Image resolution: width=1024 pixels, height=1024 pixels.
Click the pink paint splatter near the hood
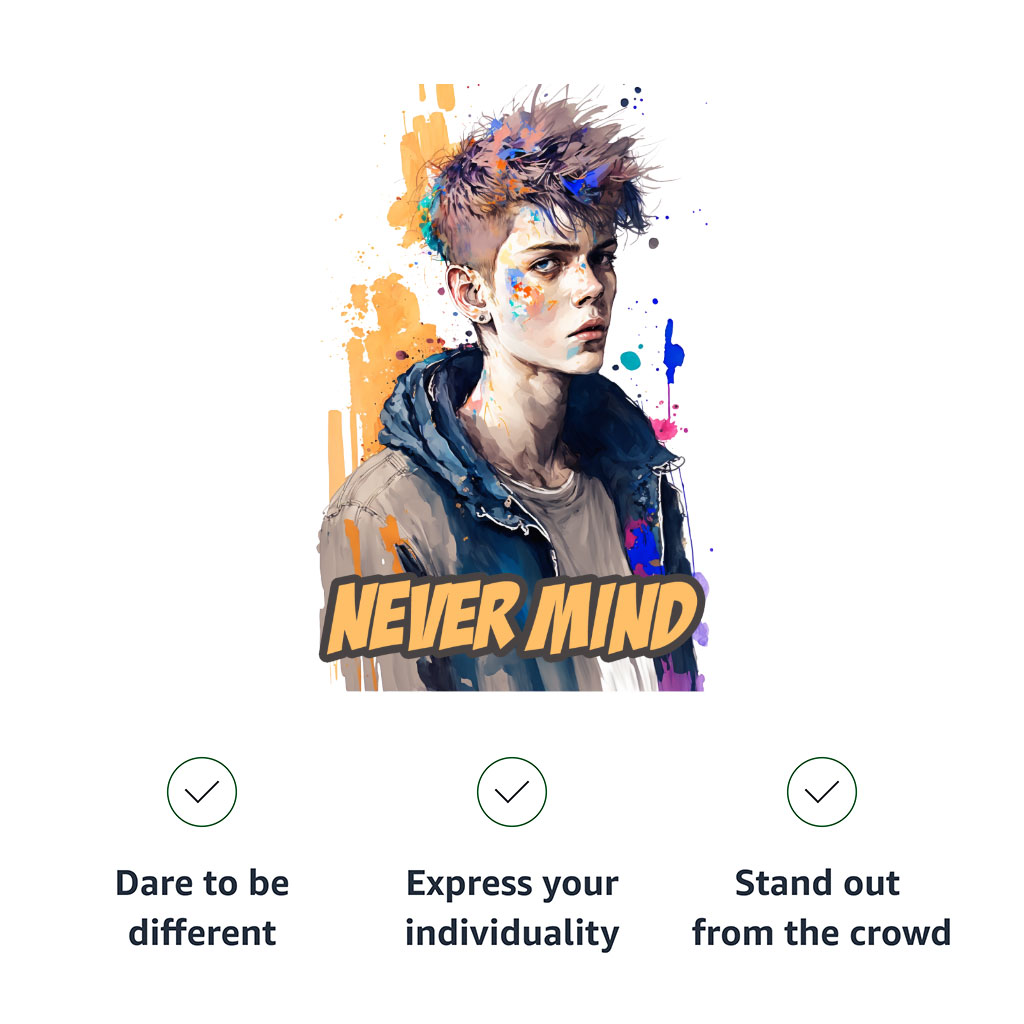[665, 428]
